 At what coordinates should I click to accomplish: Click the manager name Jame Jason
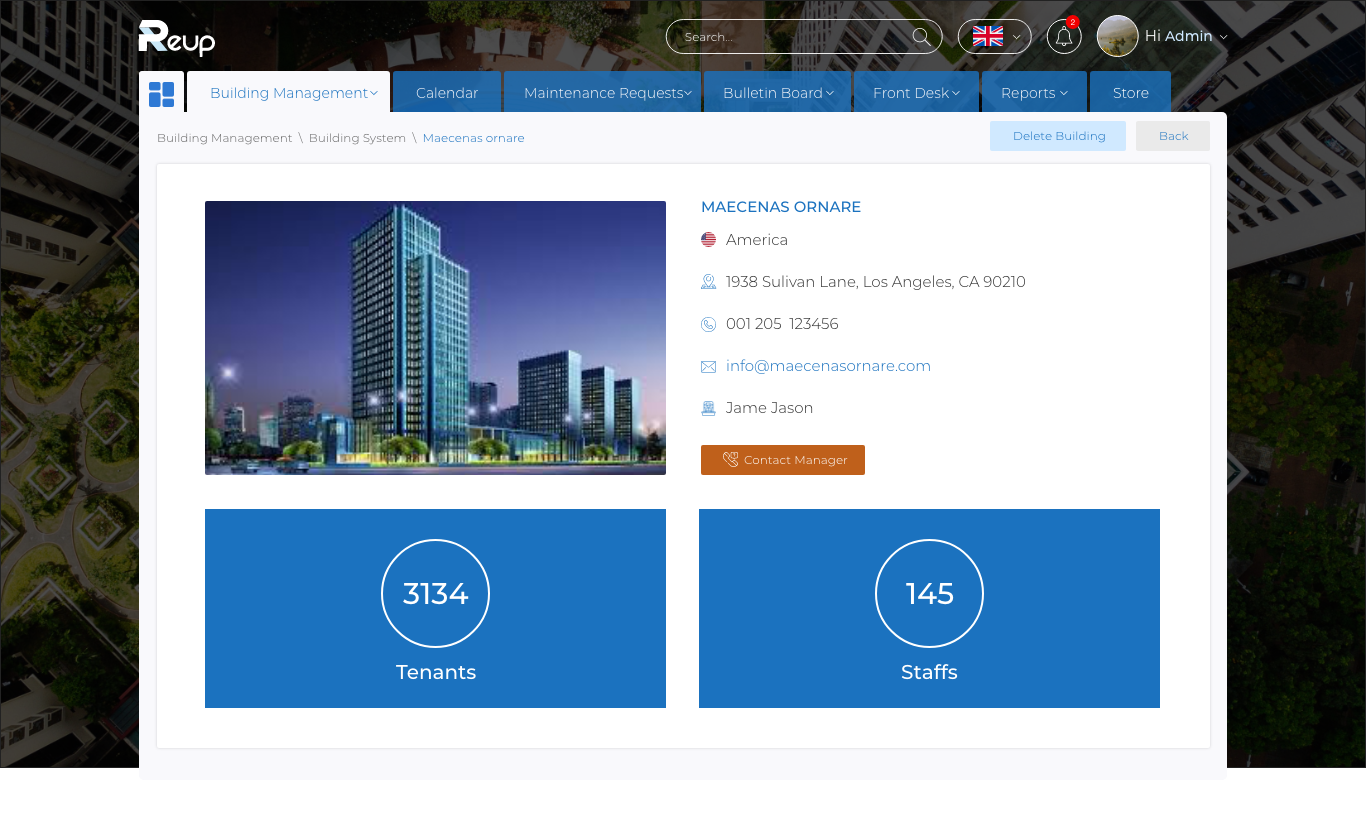(x=769, y=408)
